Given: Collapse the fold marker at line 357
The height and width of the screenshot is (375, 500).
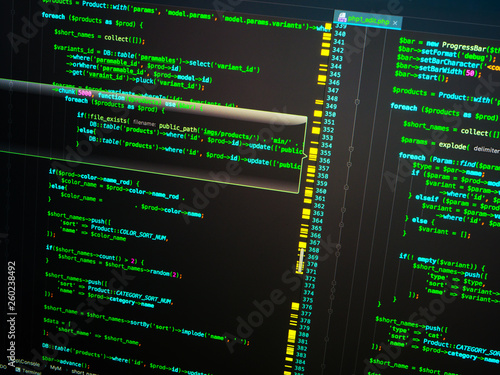Looking at the screenshot, I should [349, 164].
